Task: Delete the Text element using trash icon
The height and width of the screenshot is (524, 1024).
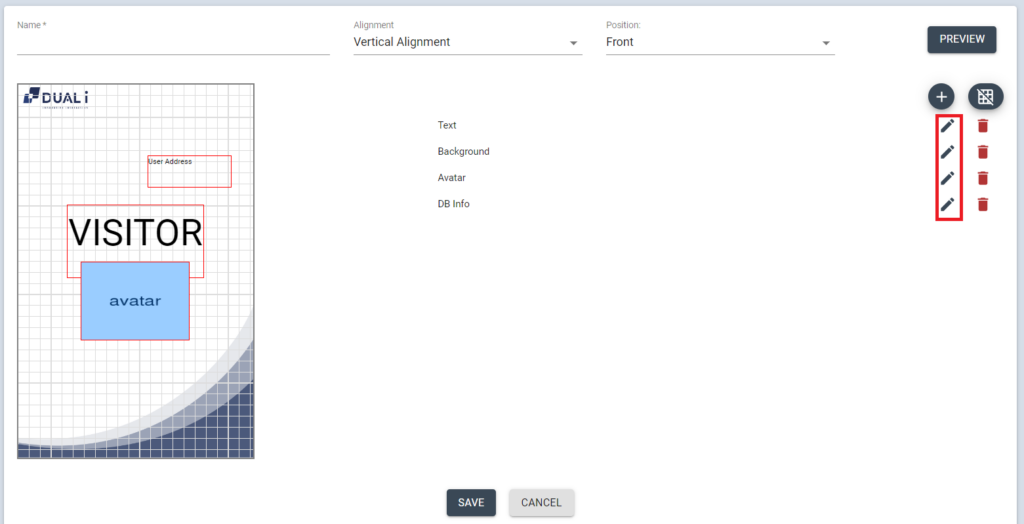Action: [x=983, y=126]
